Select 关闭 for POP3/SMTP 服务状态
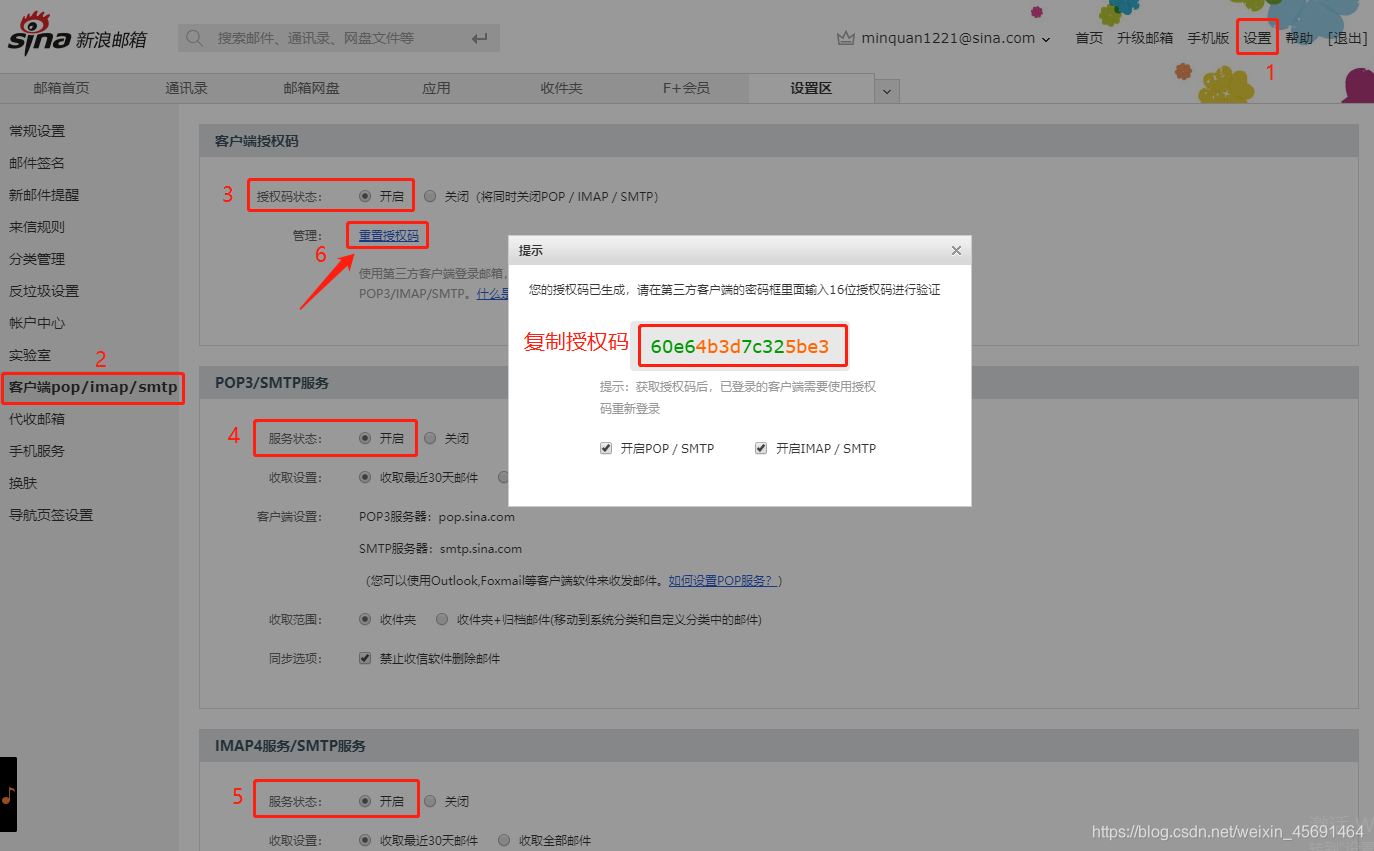1374x851 pixels. 430,438
